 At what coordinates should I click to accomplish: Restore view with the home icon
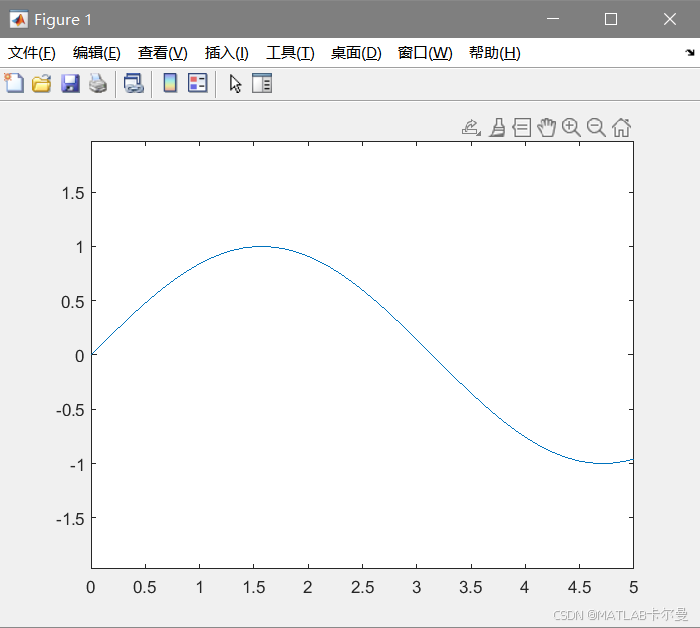pos(621,128)
